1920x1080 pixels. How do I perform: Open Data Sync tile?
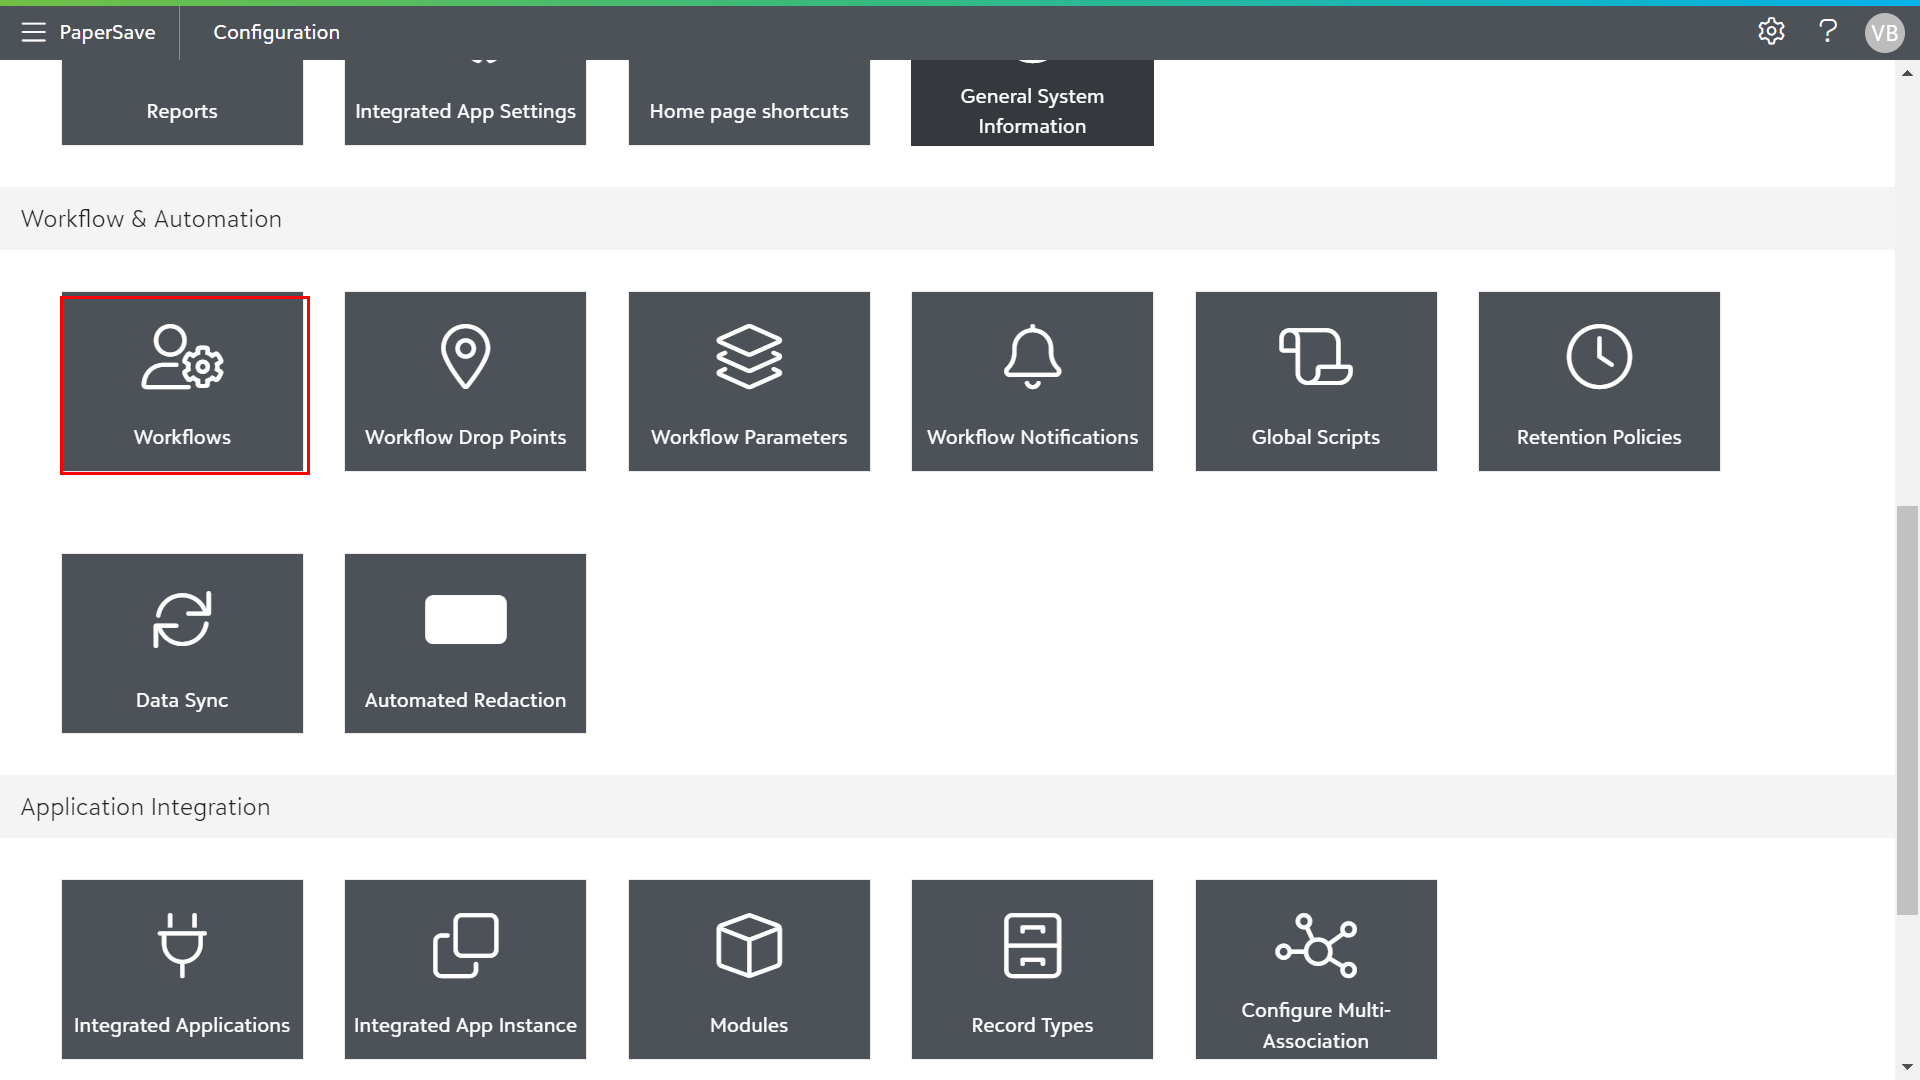(182, 643)
